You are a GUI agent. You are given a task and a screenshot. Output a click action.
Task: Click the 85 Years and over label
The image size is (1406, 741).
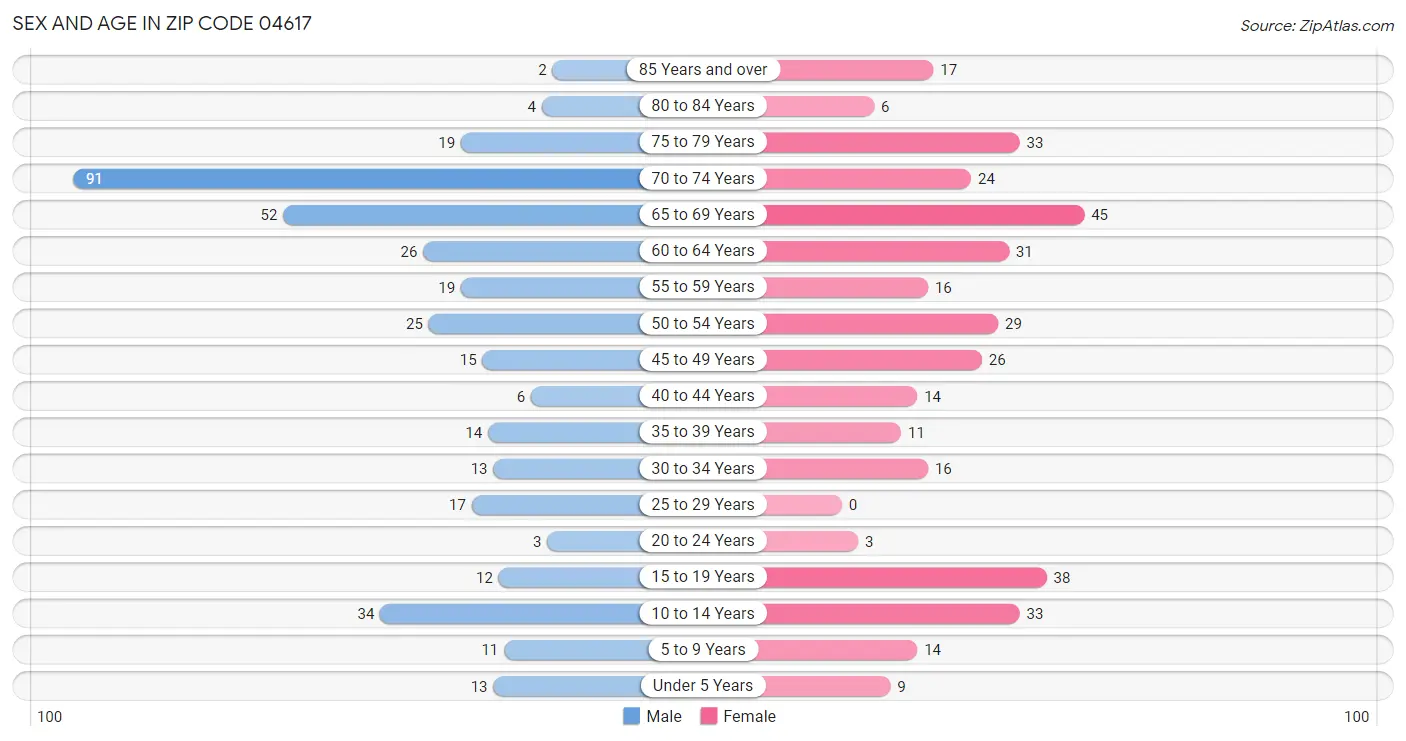pyautogui.click(x=703, y=70)
